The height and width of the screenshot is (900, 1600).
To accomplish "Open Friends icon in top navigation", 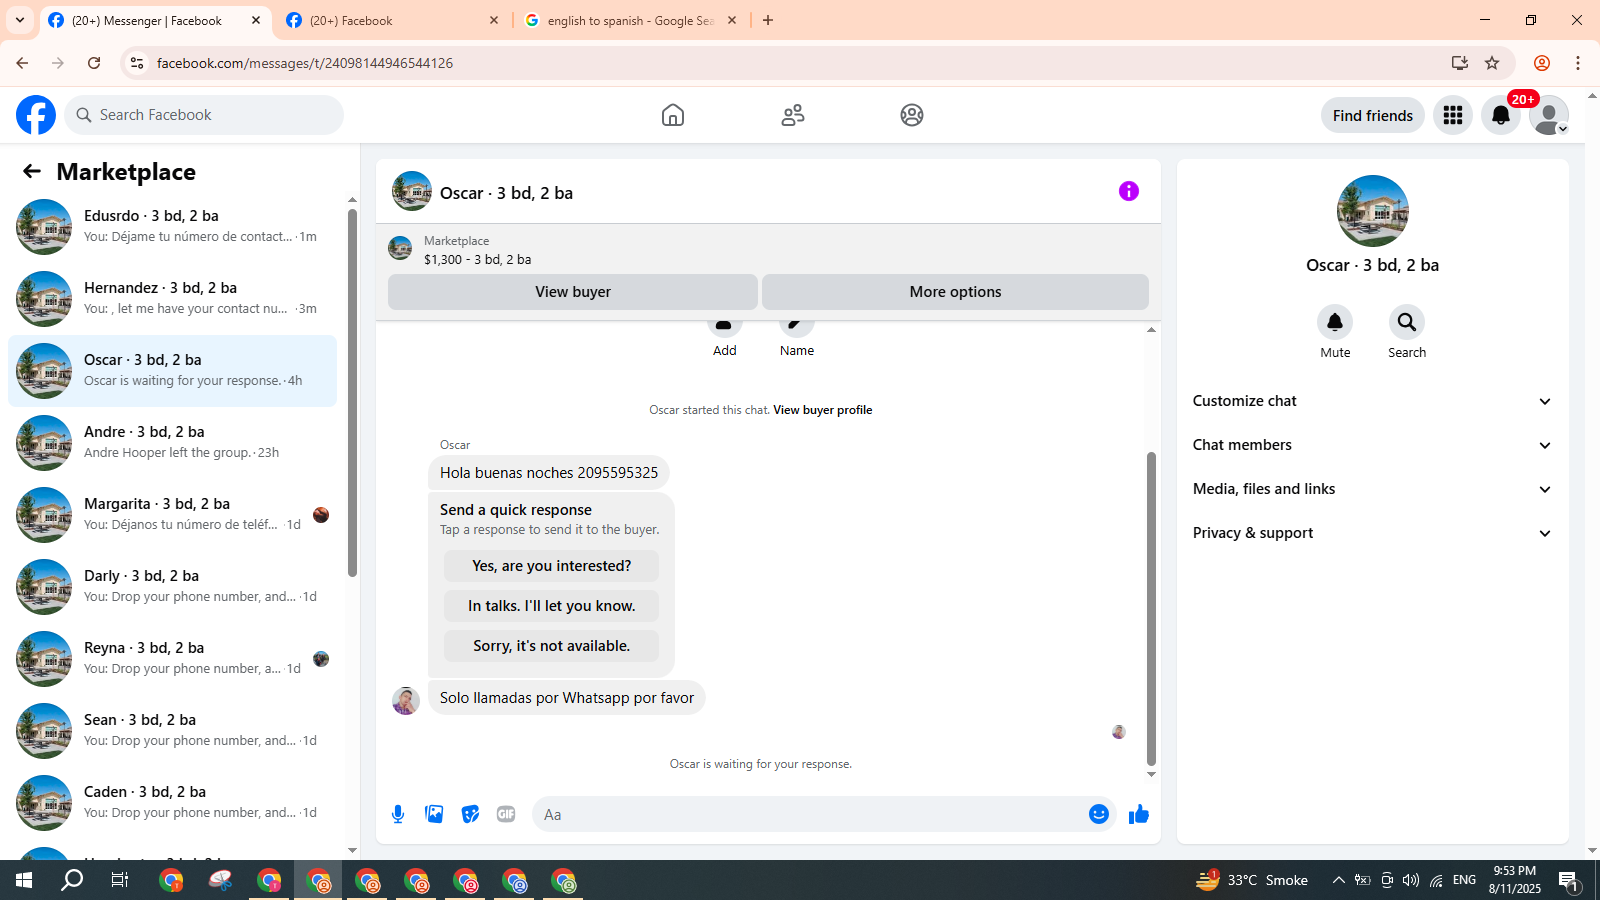I will tap(793, 115).
